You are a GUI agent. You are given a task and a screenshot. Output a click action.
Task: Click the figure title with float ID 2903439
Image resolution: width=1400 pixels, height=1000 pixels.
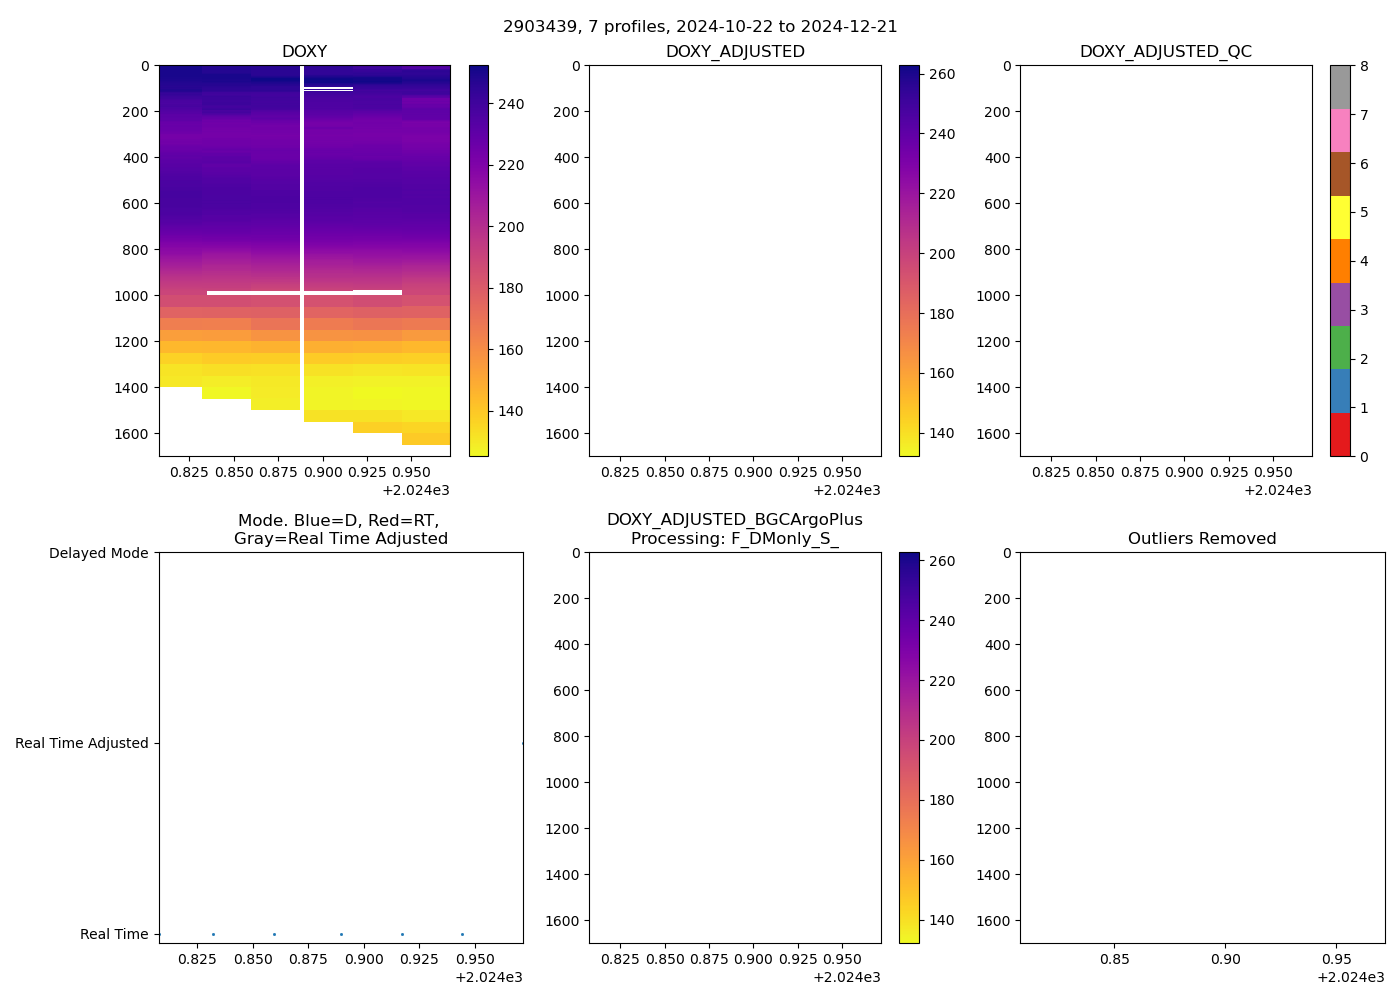click(x=700, y=27)
